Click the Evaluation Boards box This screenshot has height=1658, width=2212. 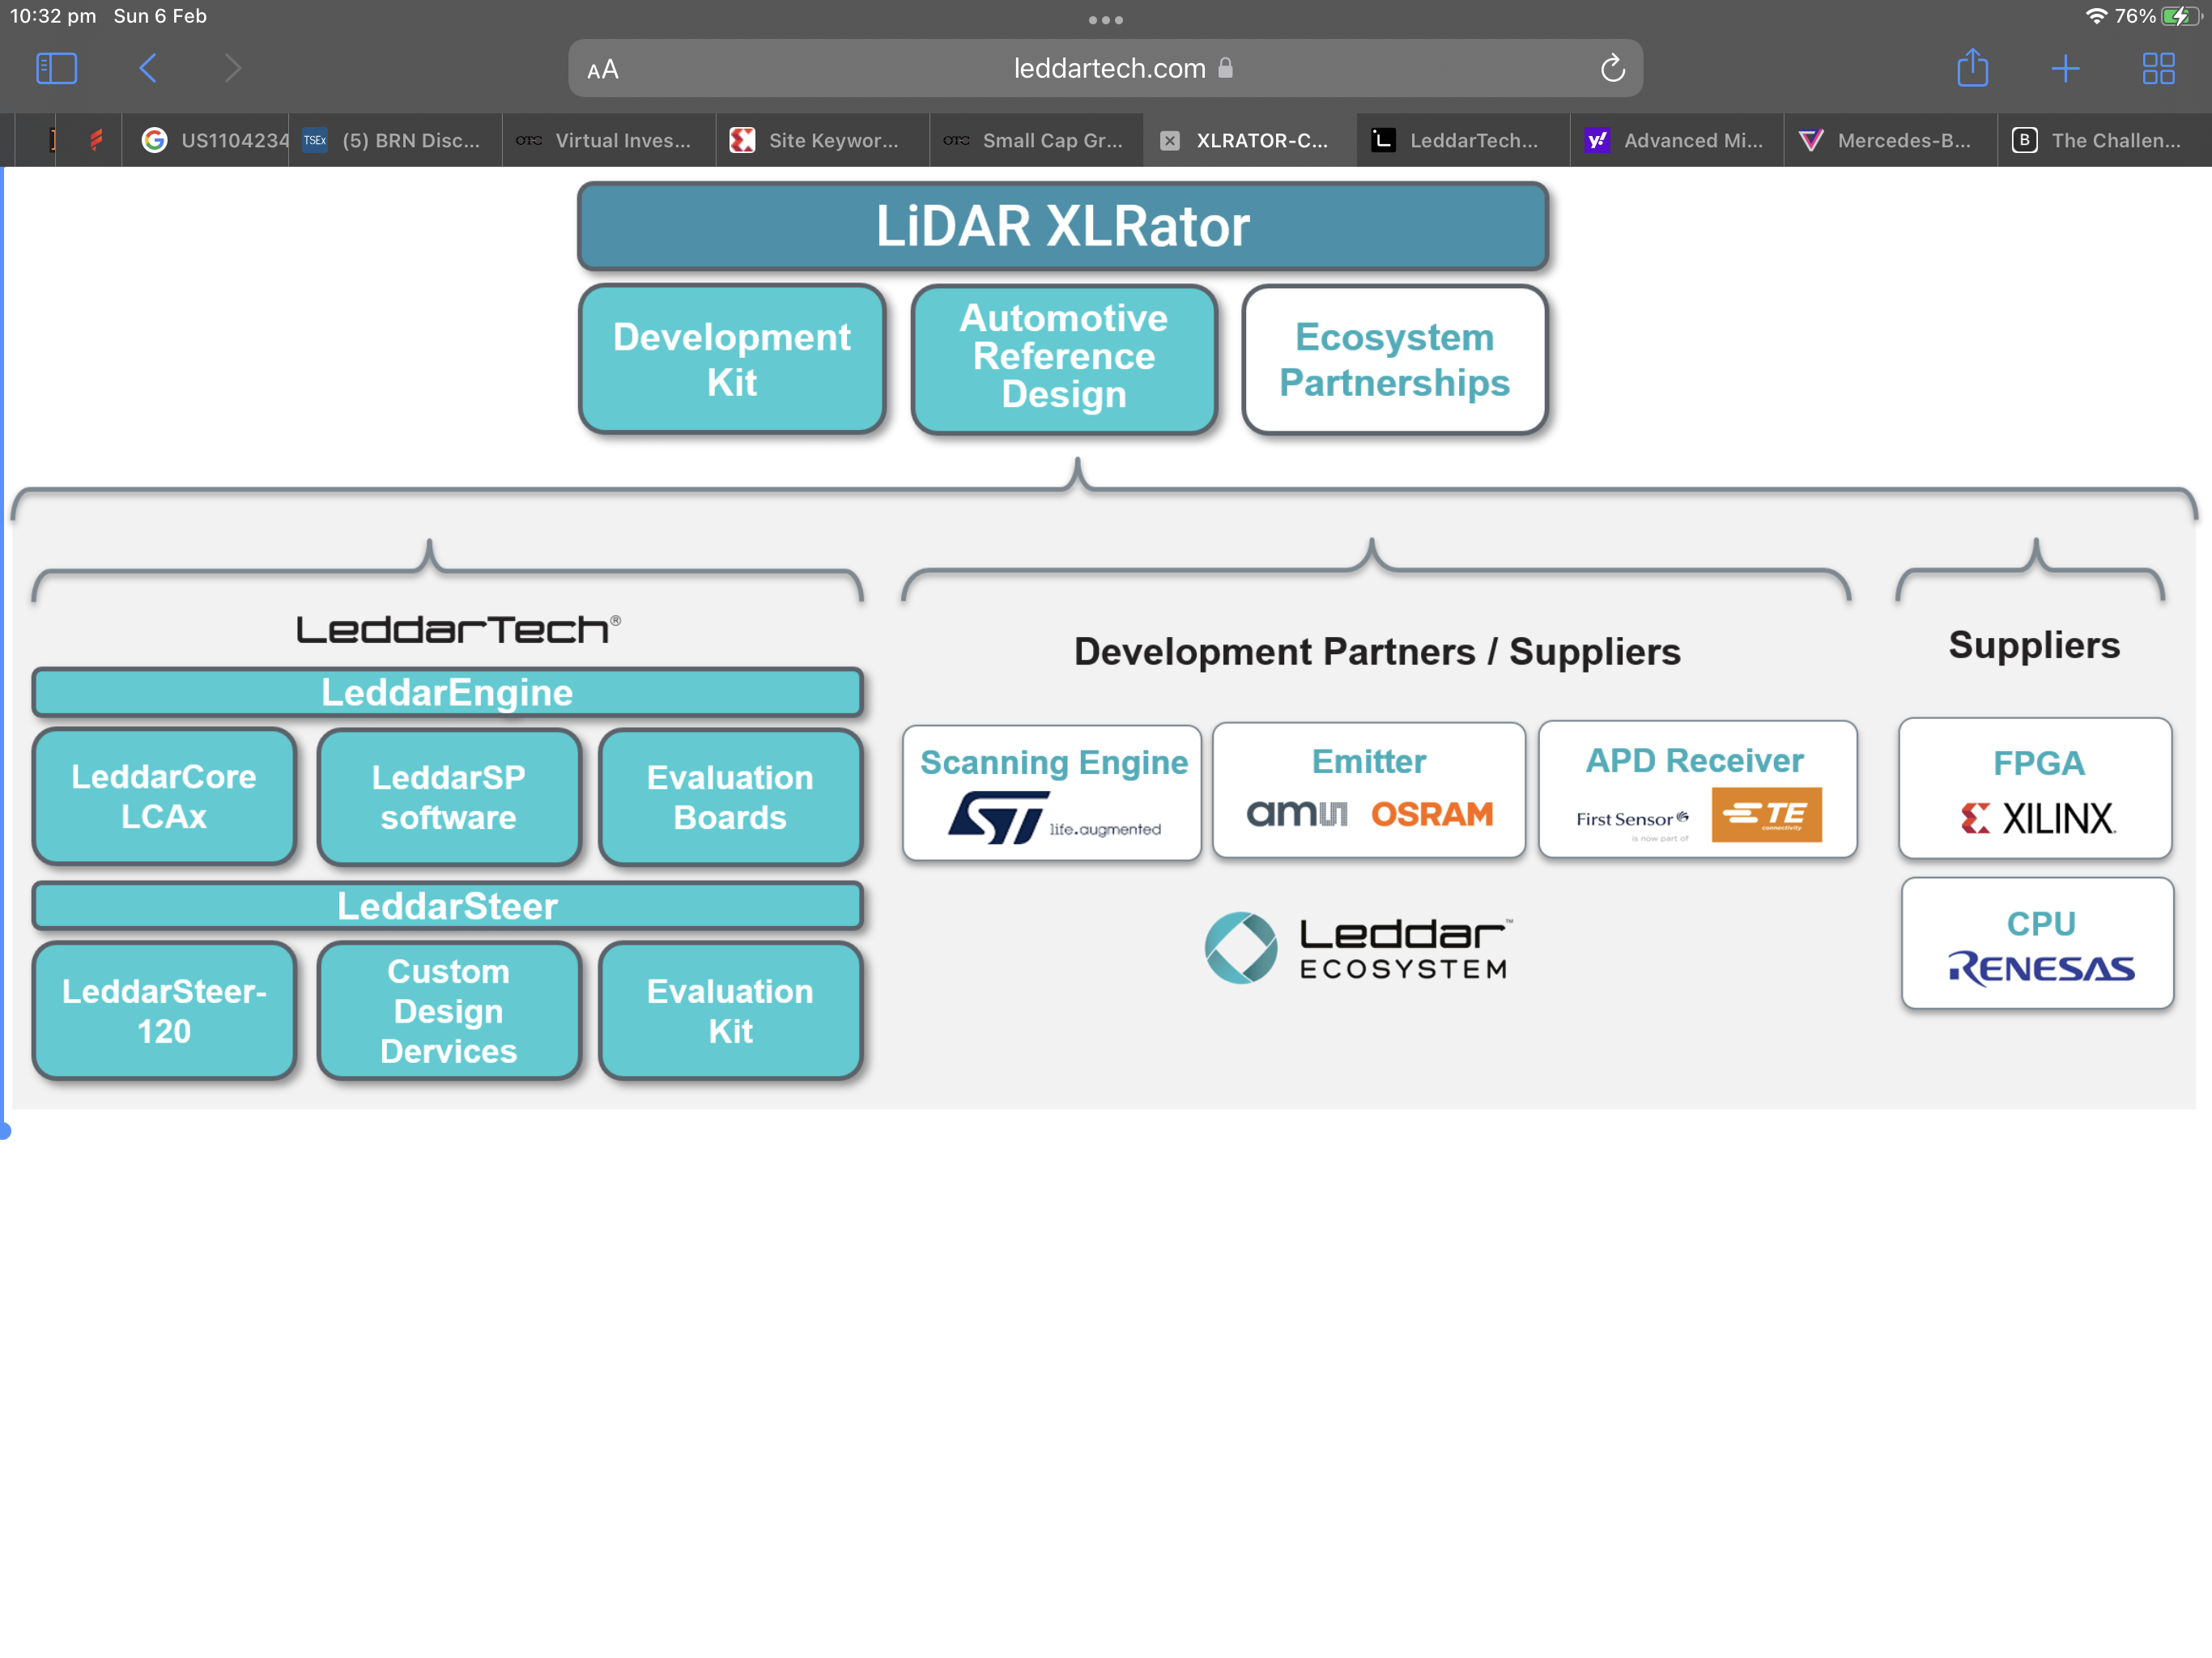[x=730, y=797]
